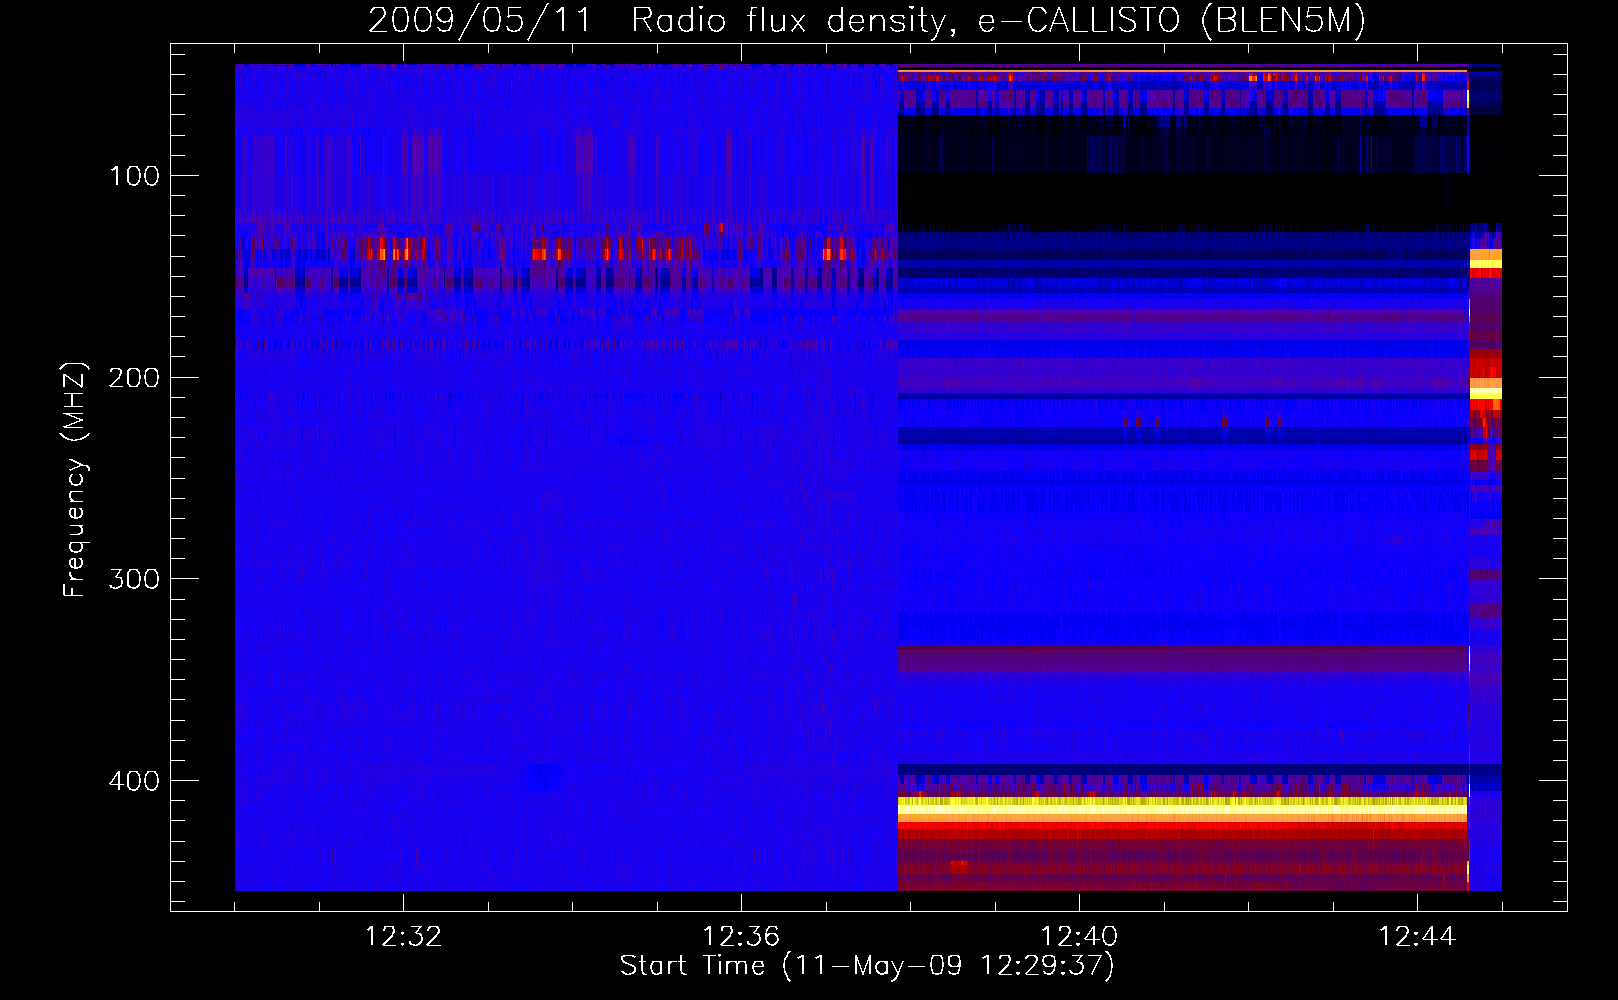Screen dimensions: 1618x1000
Task: Click the 'Frequency (MHZ)' axis label
Action: tap(76, 479)
